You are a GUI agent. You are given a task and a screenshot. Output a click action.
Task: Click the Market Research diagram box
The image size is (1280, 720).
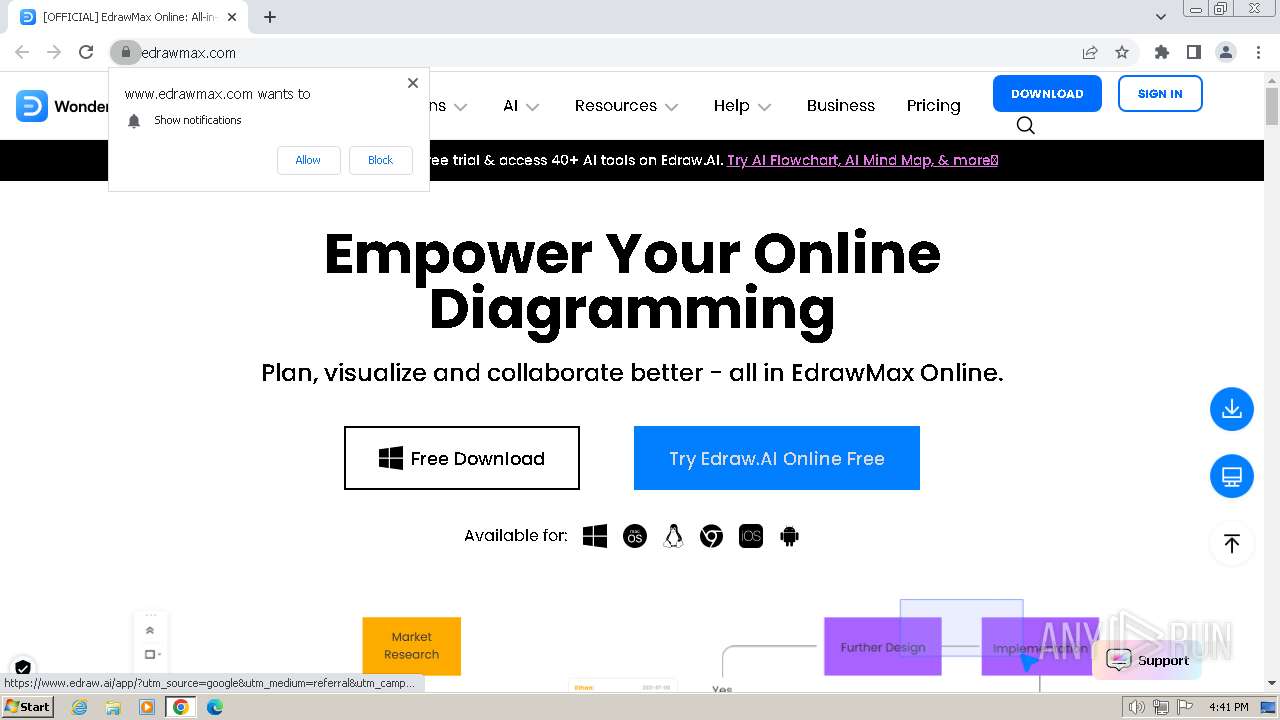pos(412,646)
